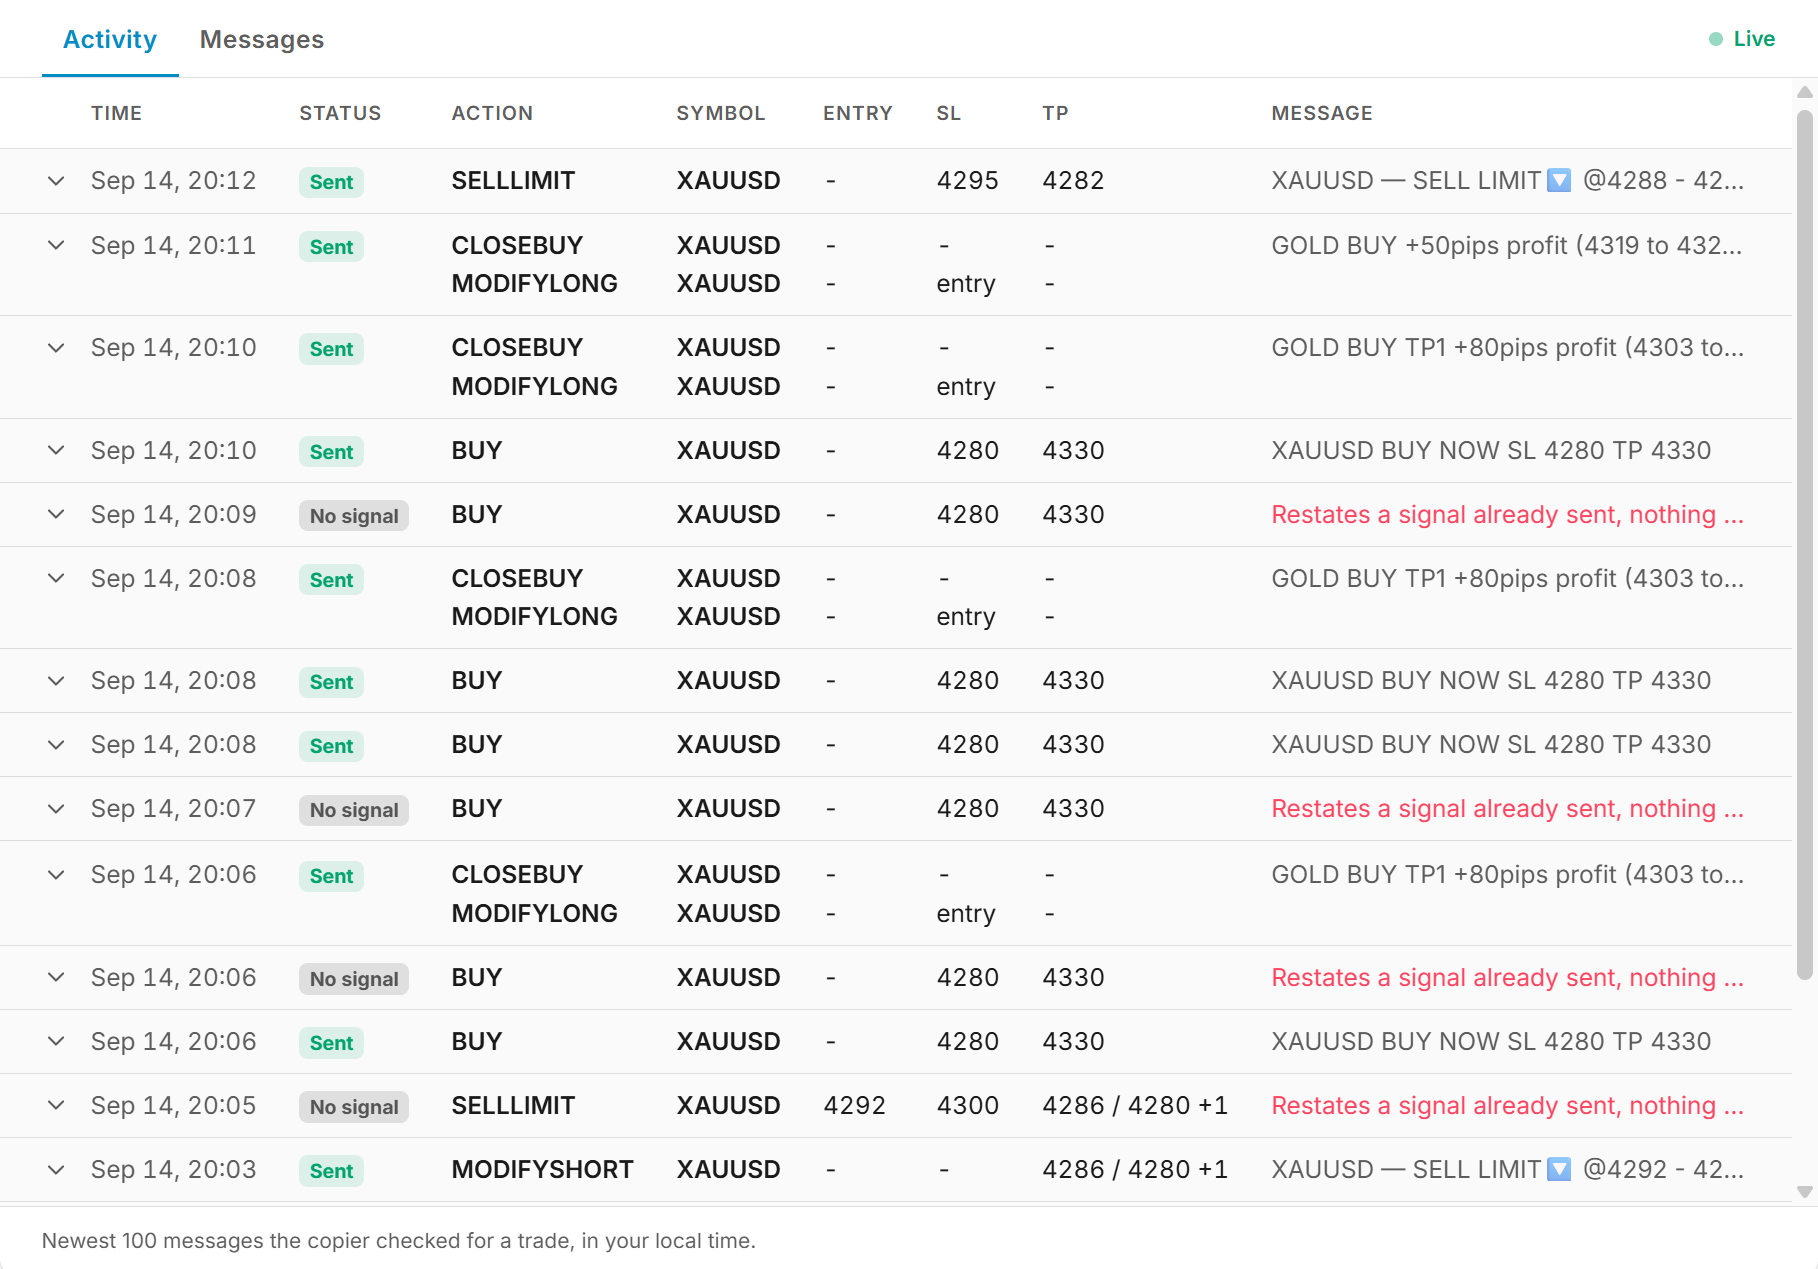Select the Activity tab

pyautogui.click(x=110, y=39)
